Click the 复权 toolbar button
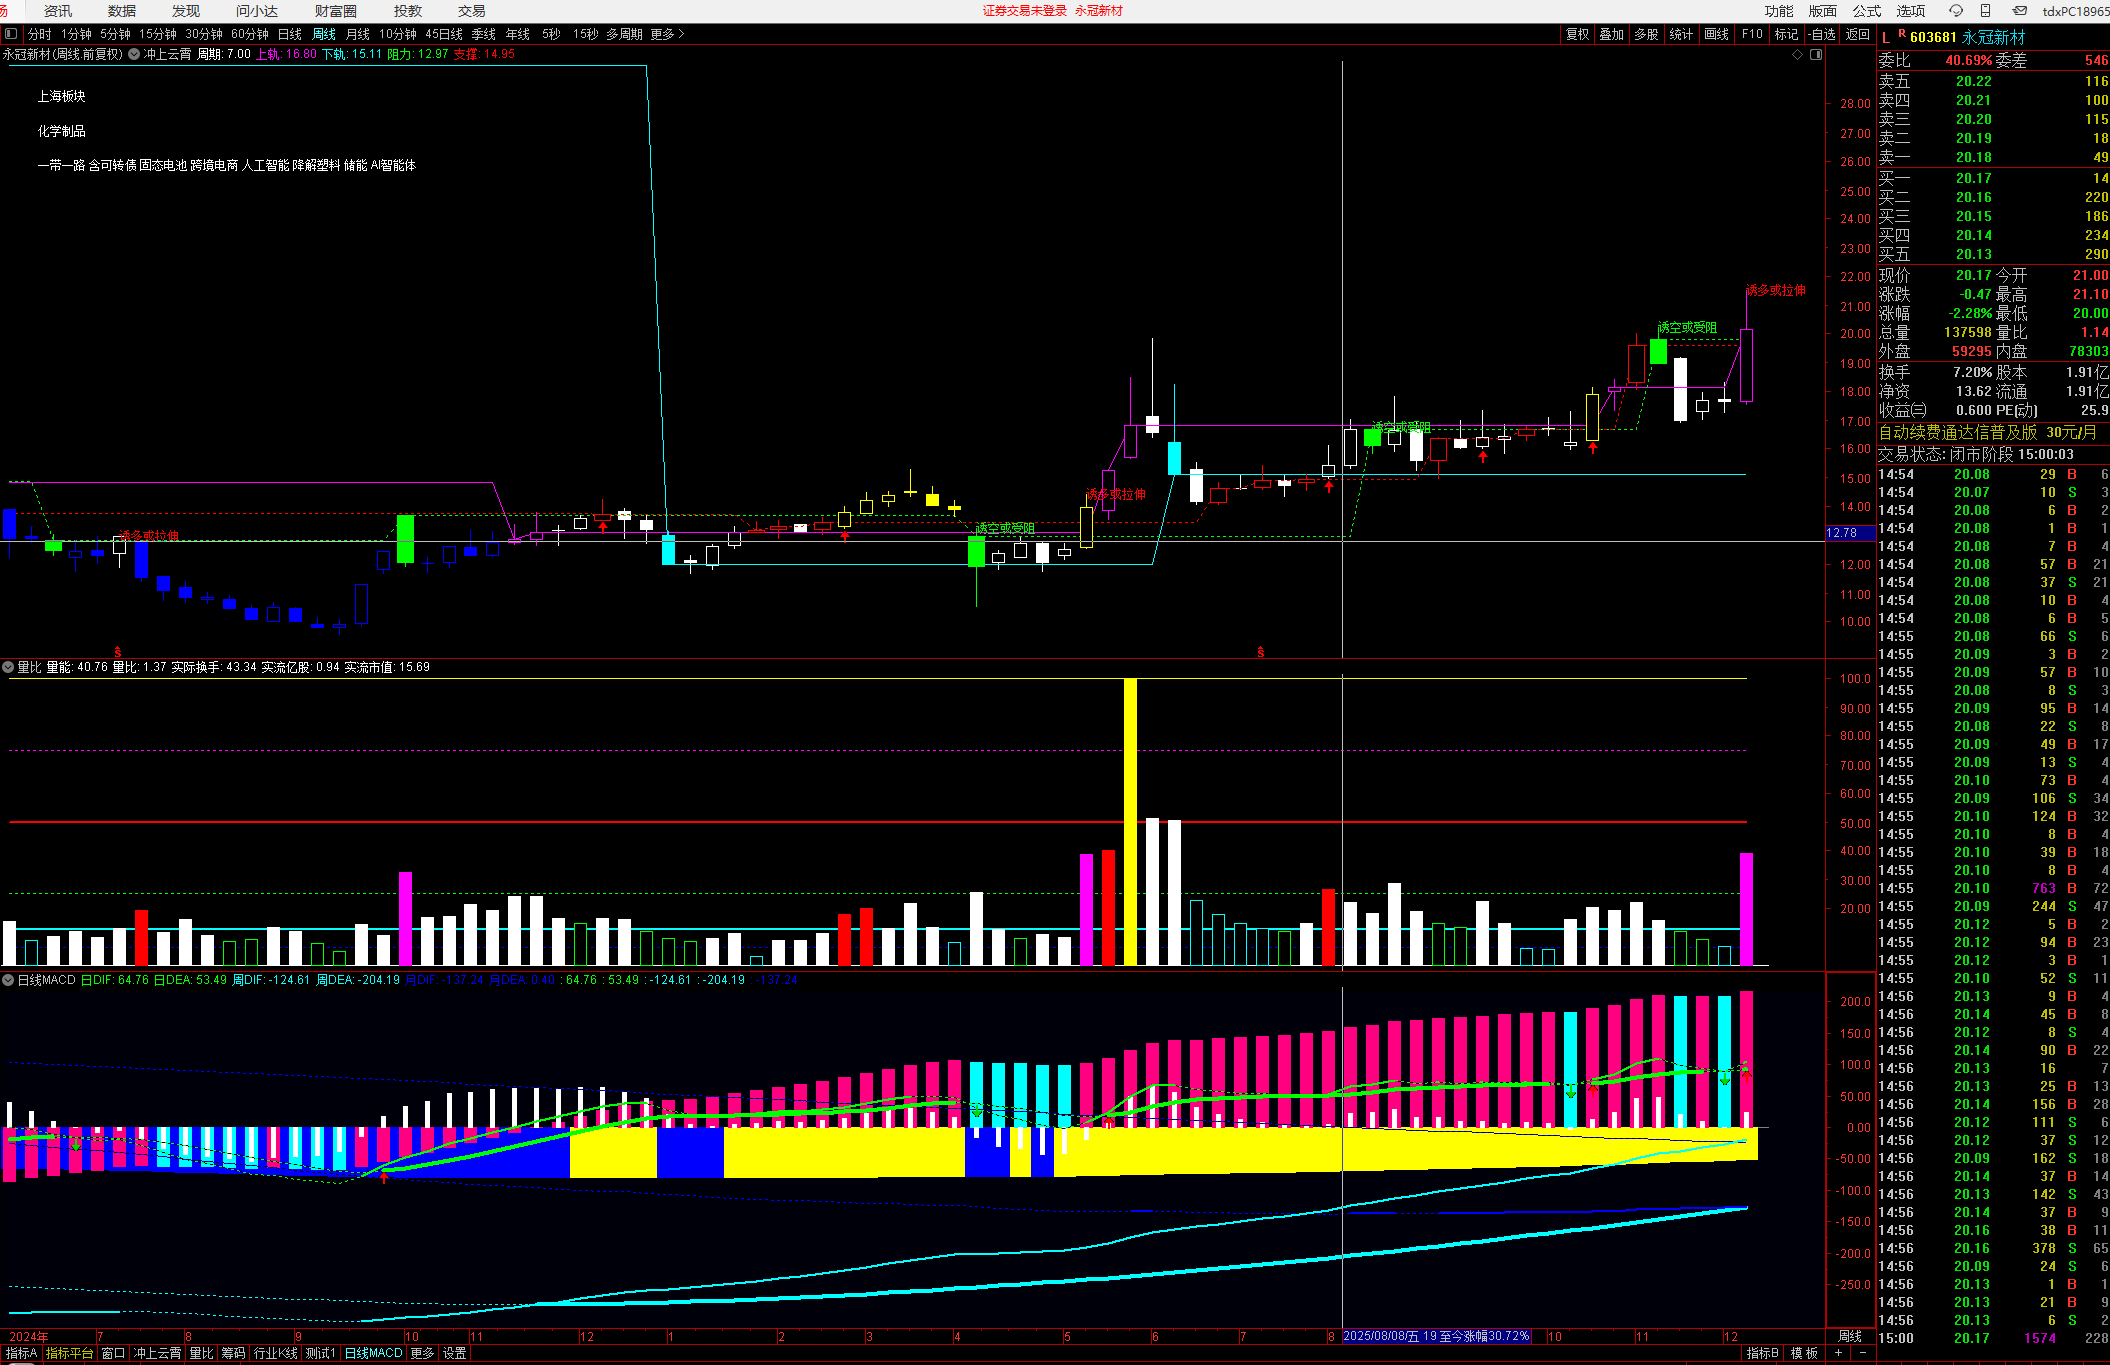The height and width of the screenshot is (1365, 2110). pos(1577,34)
